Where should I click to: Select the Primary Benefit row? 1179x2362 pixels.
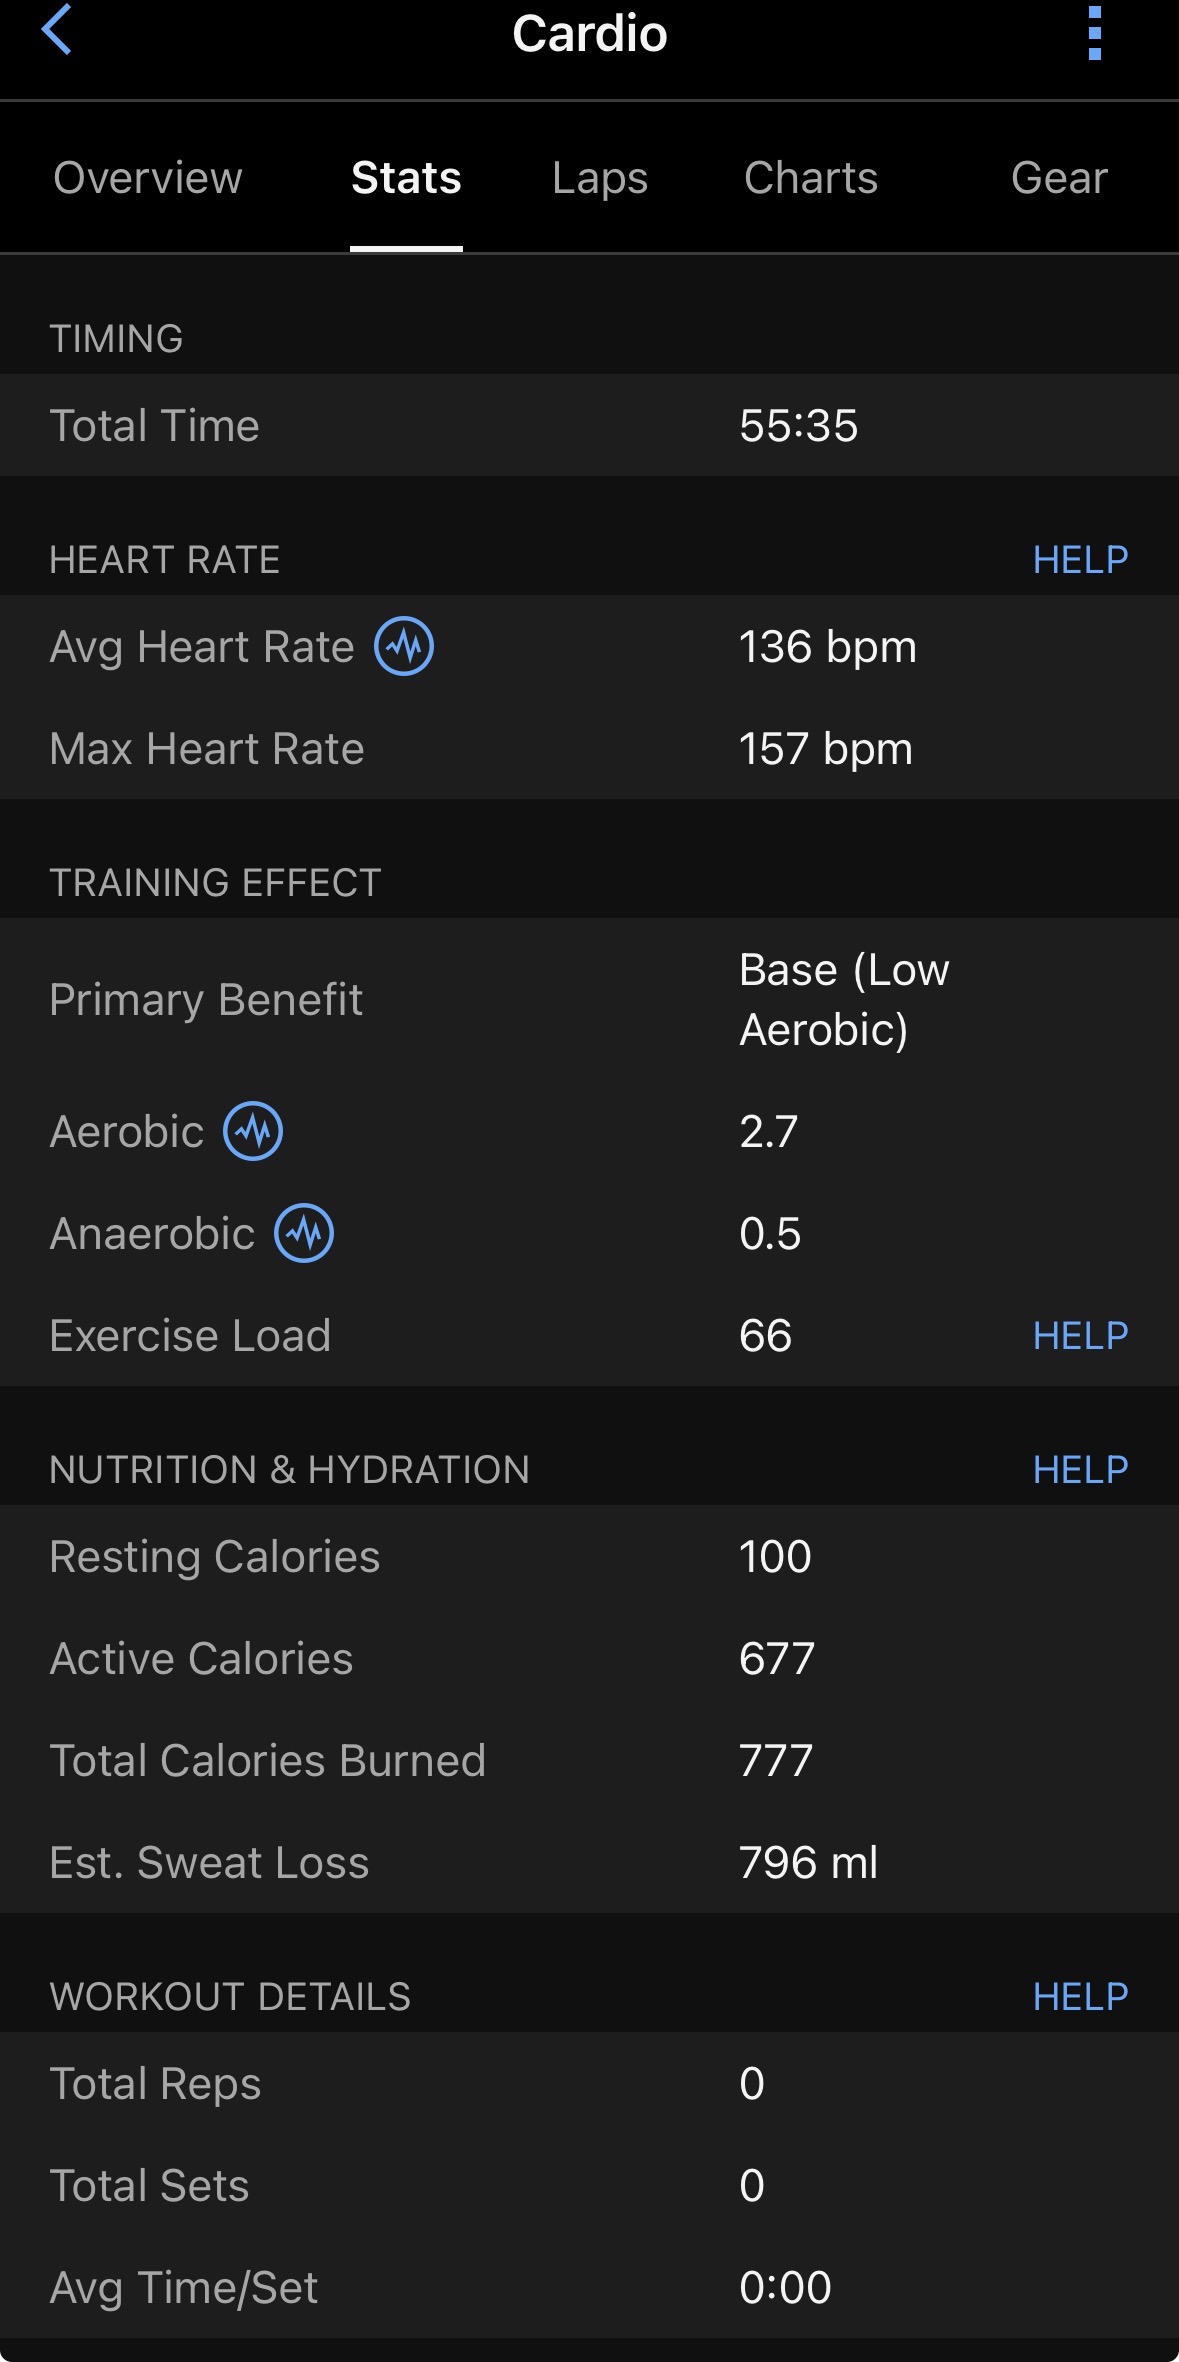point(589,1000)
